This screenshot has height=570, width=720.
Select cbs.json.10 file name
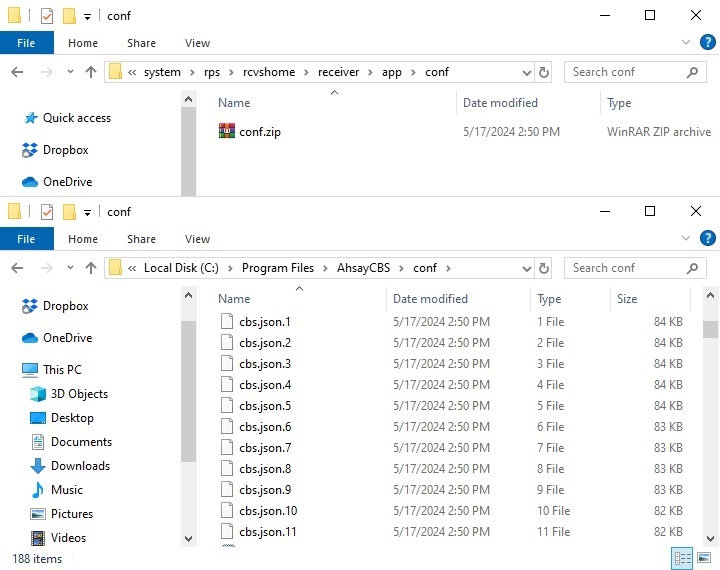(x=268, y=511)
